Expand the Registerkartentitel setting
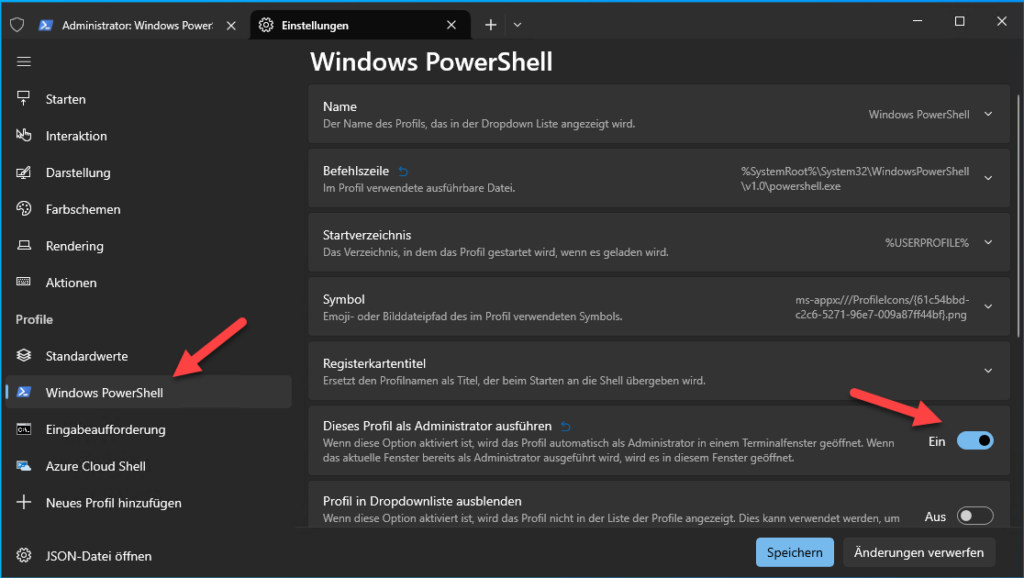The image size is (1024, 578). [988, 370]
